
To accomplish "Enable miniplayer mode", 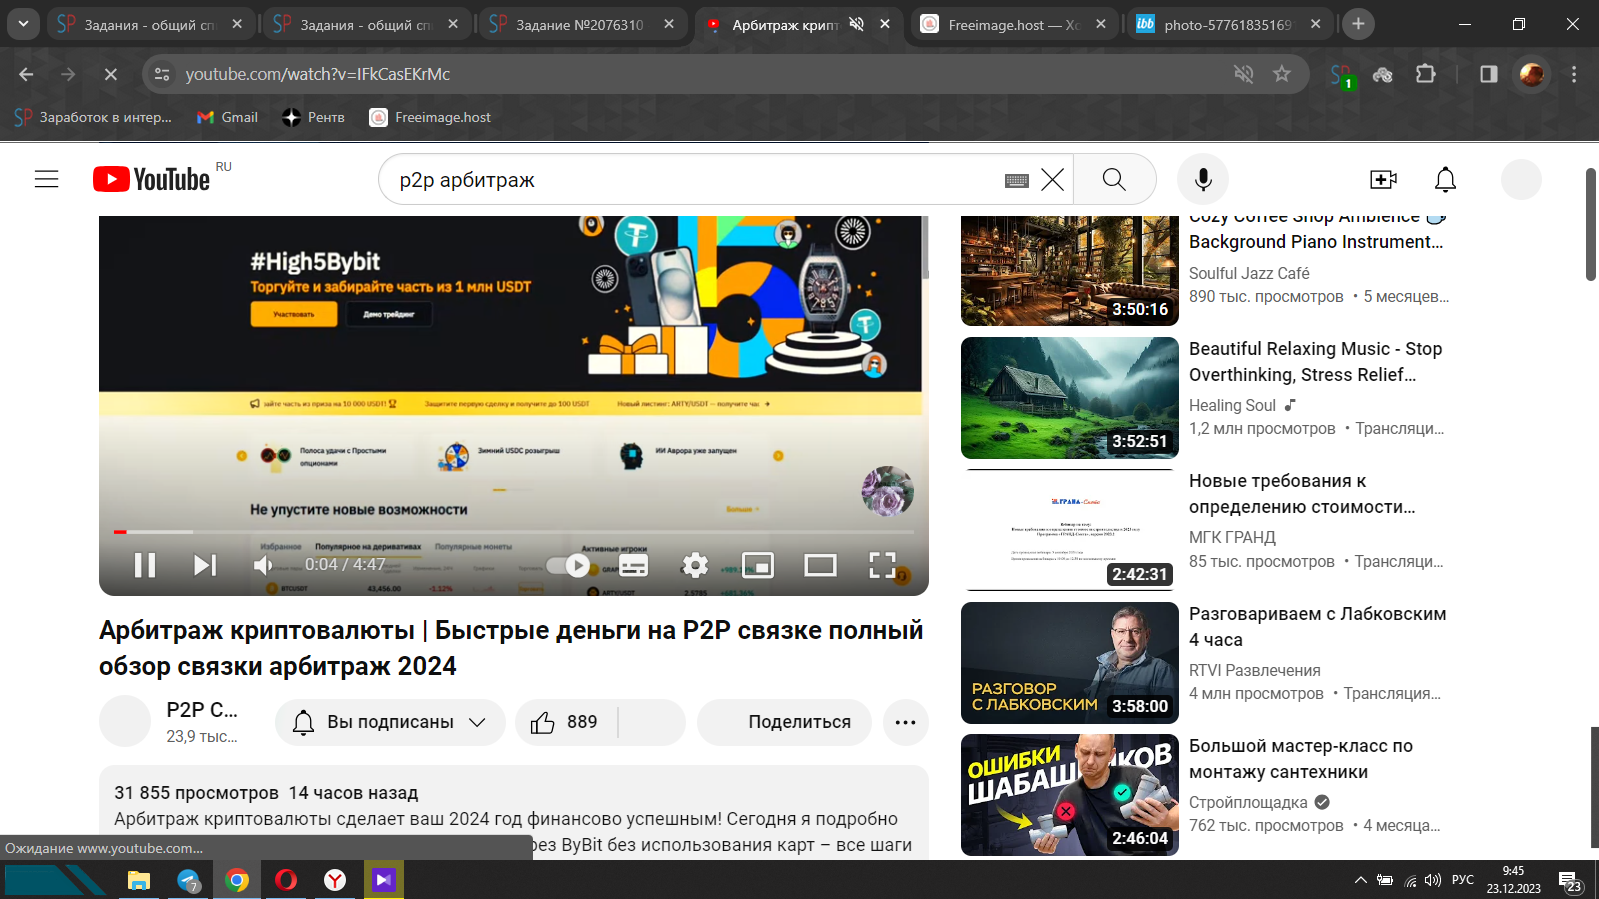I will click(758, 566).
